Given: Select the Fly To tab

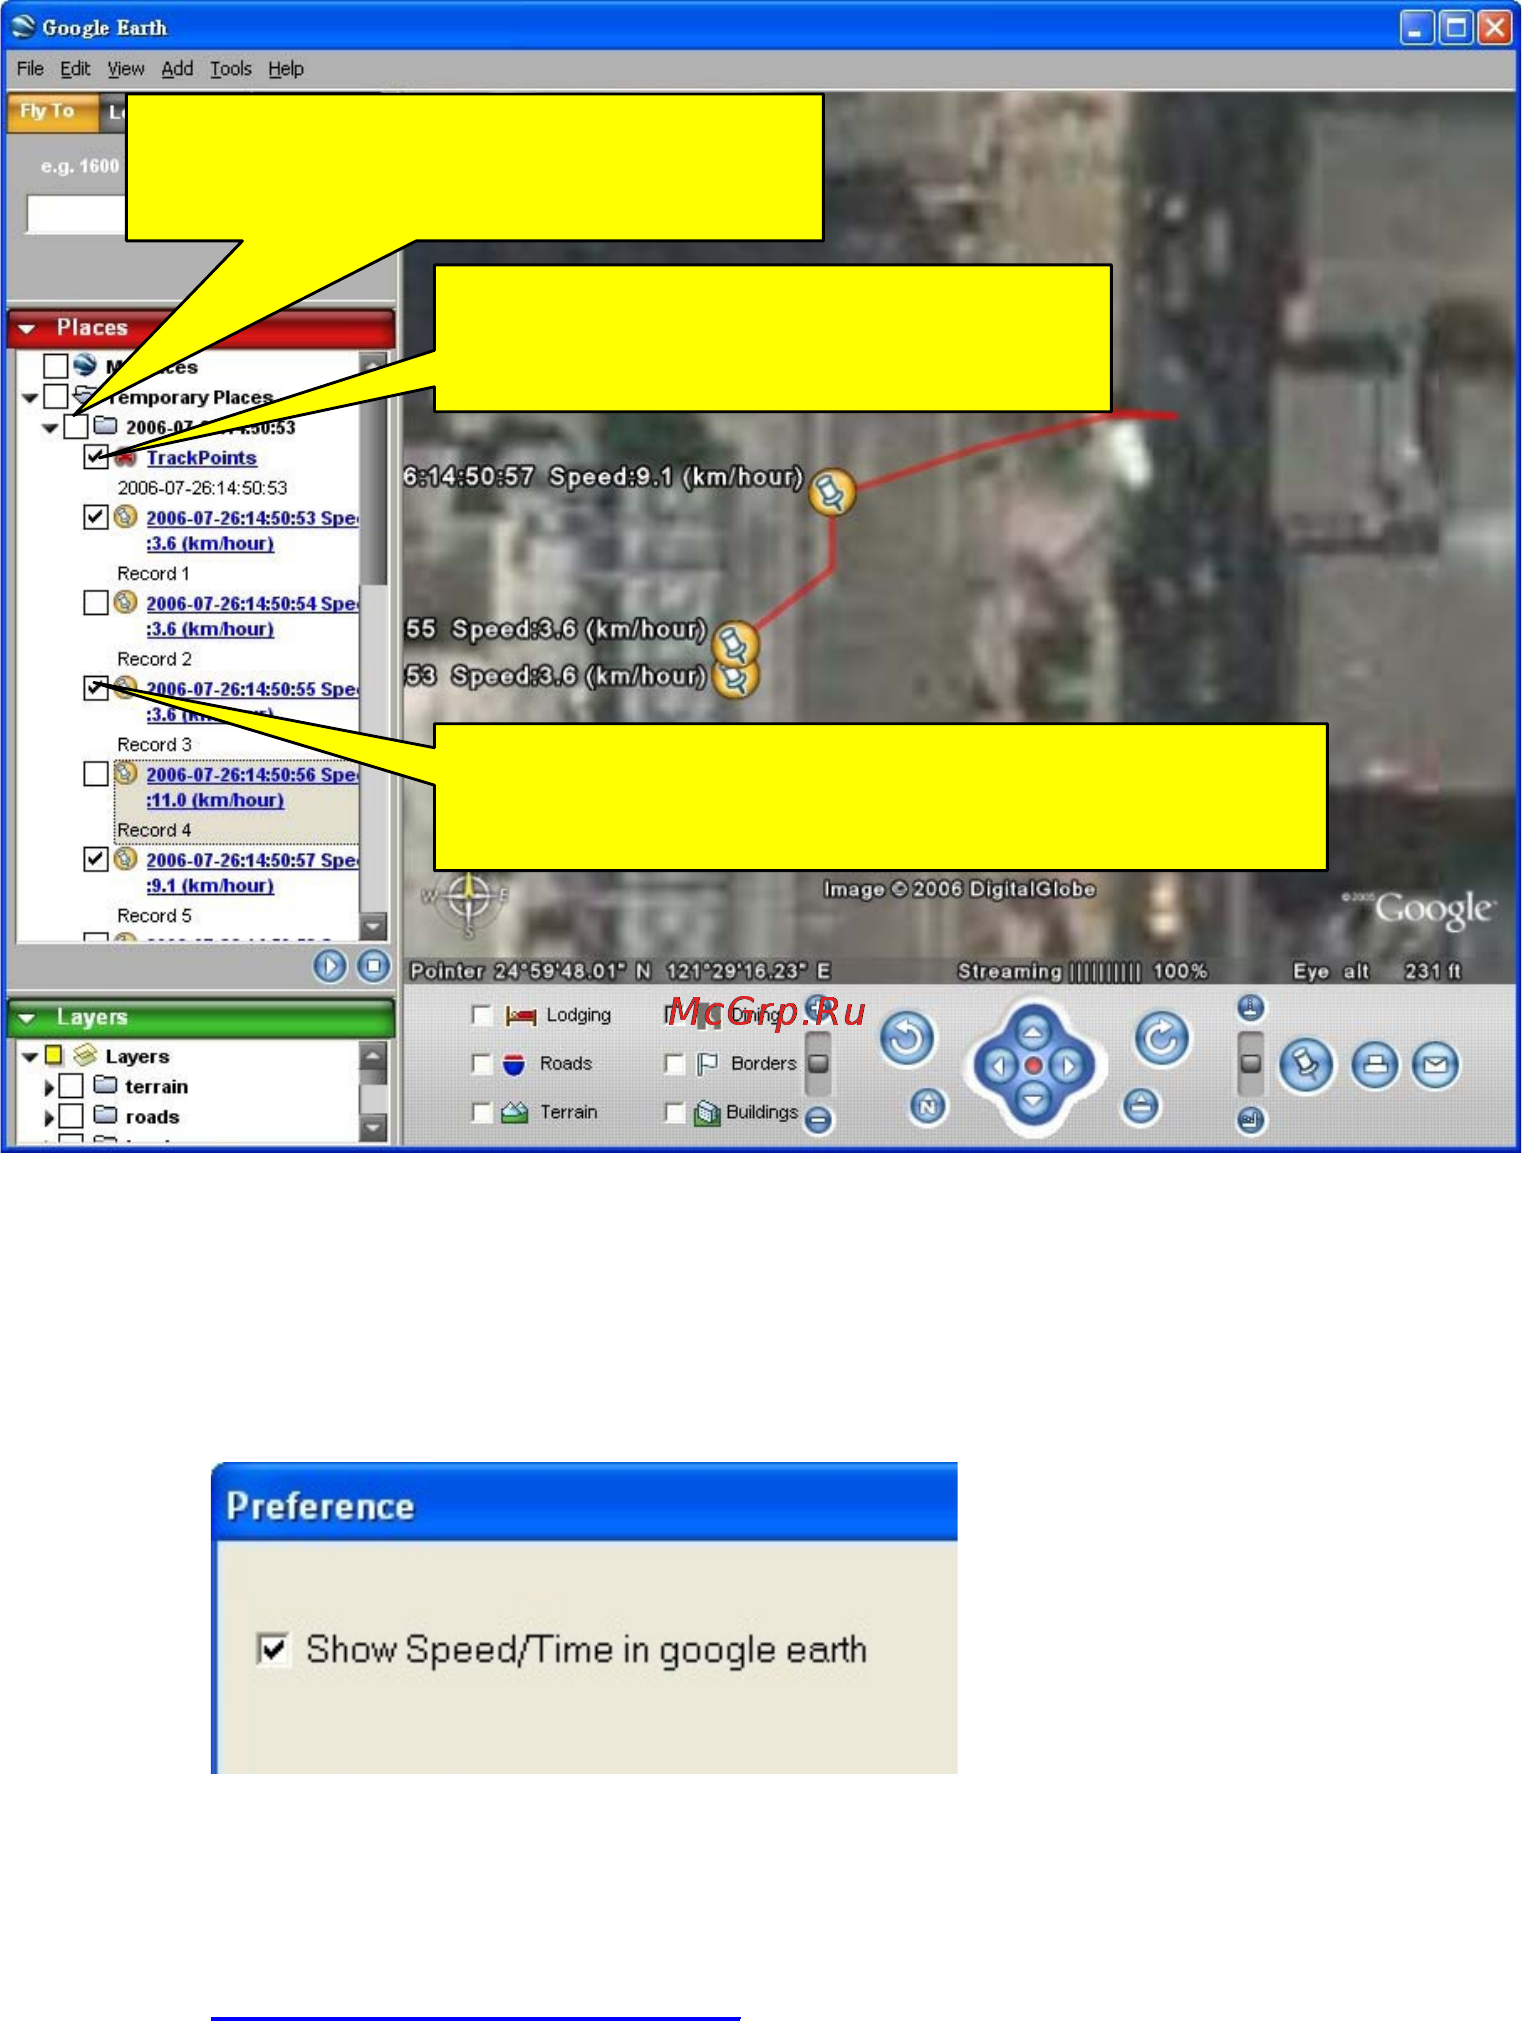Looking at the screenshot, I should point(52,111).
